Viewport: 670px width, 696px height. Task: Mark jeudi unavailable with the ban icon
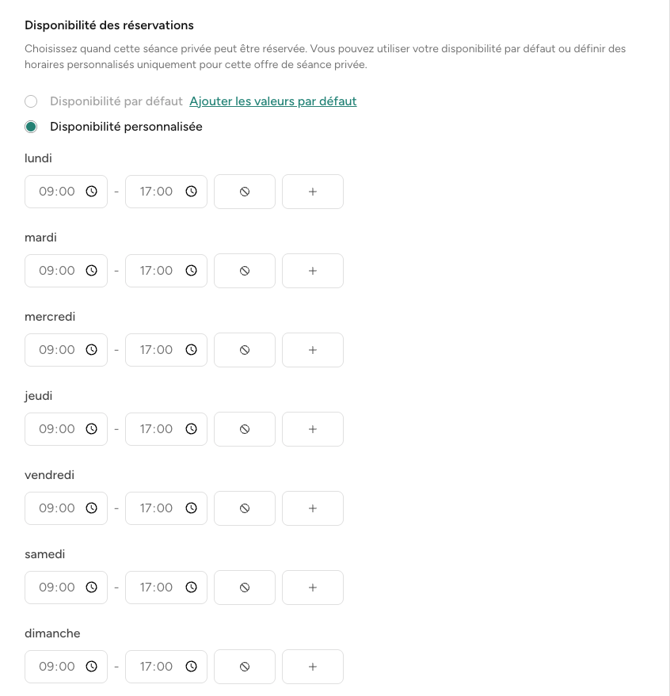(x=244, y=429)
